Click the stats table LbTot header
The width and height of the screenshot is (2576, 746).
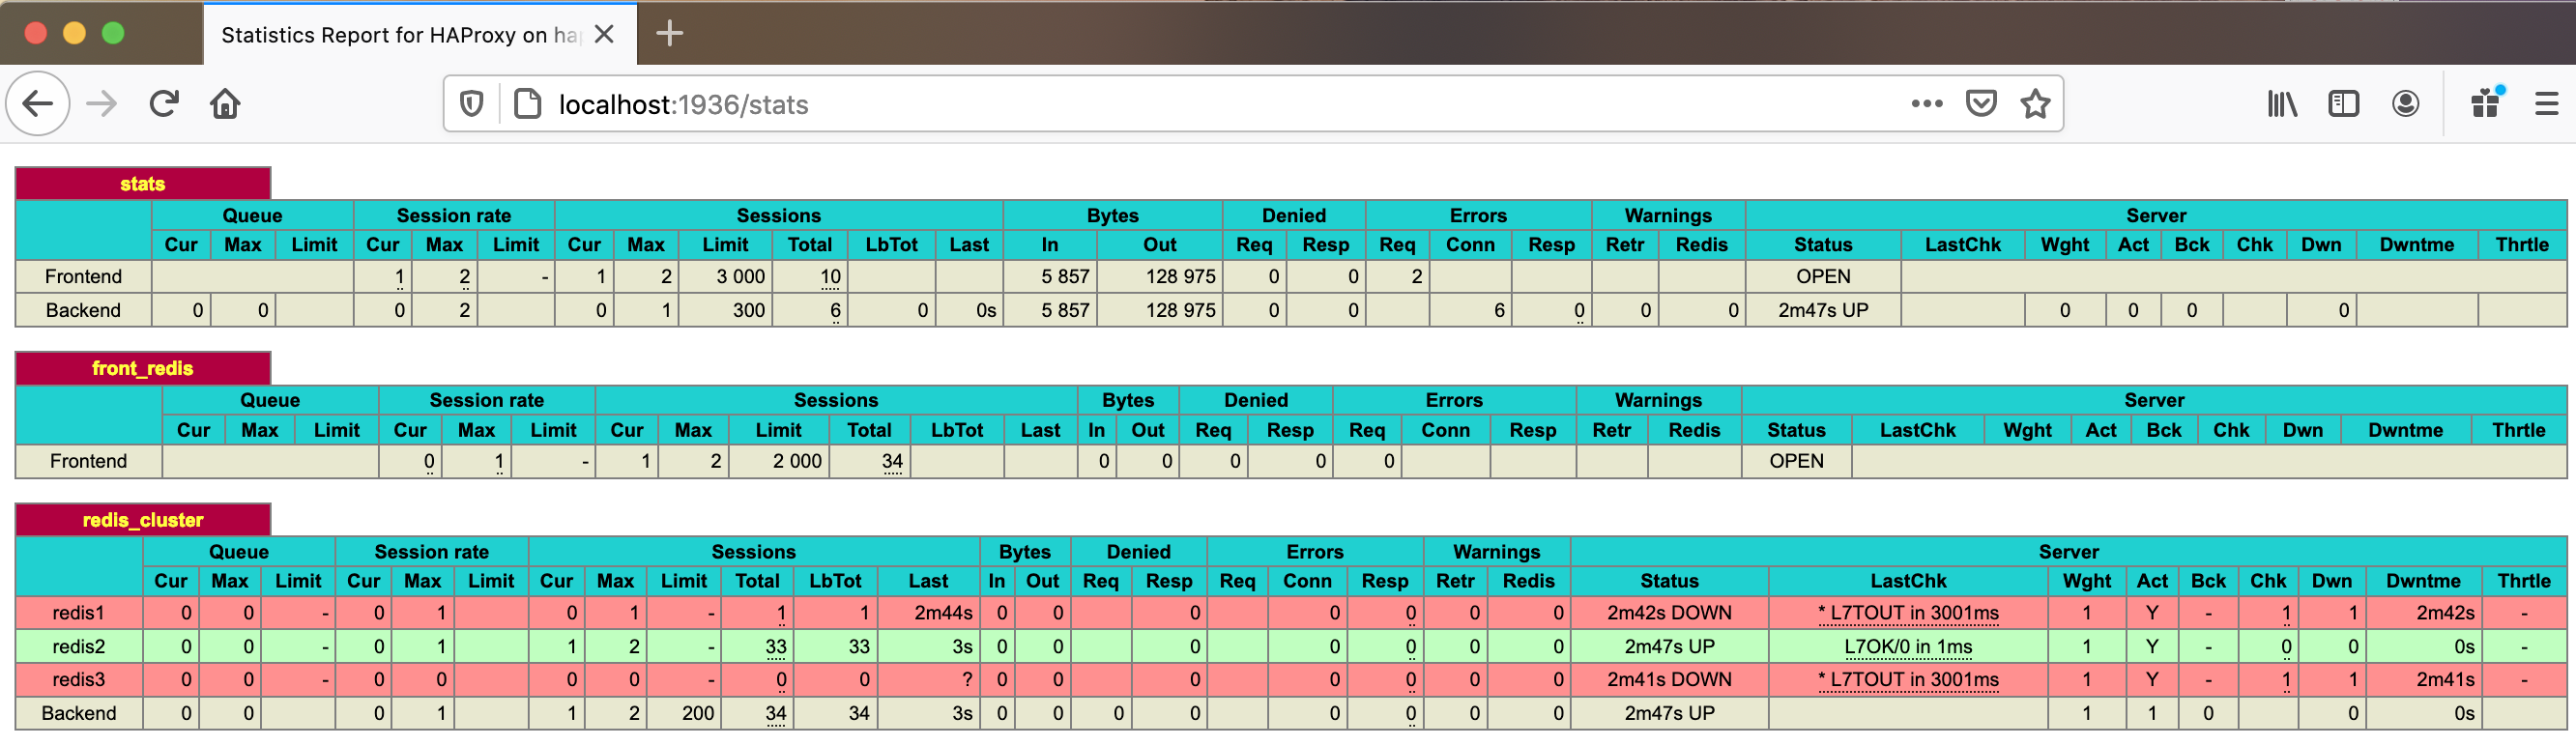[x=891, y=245]
